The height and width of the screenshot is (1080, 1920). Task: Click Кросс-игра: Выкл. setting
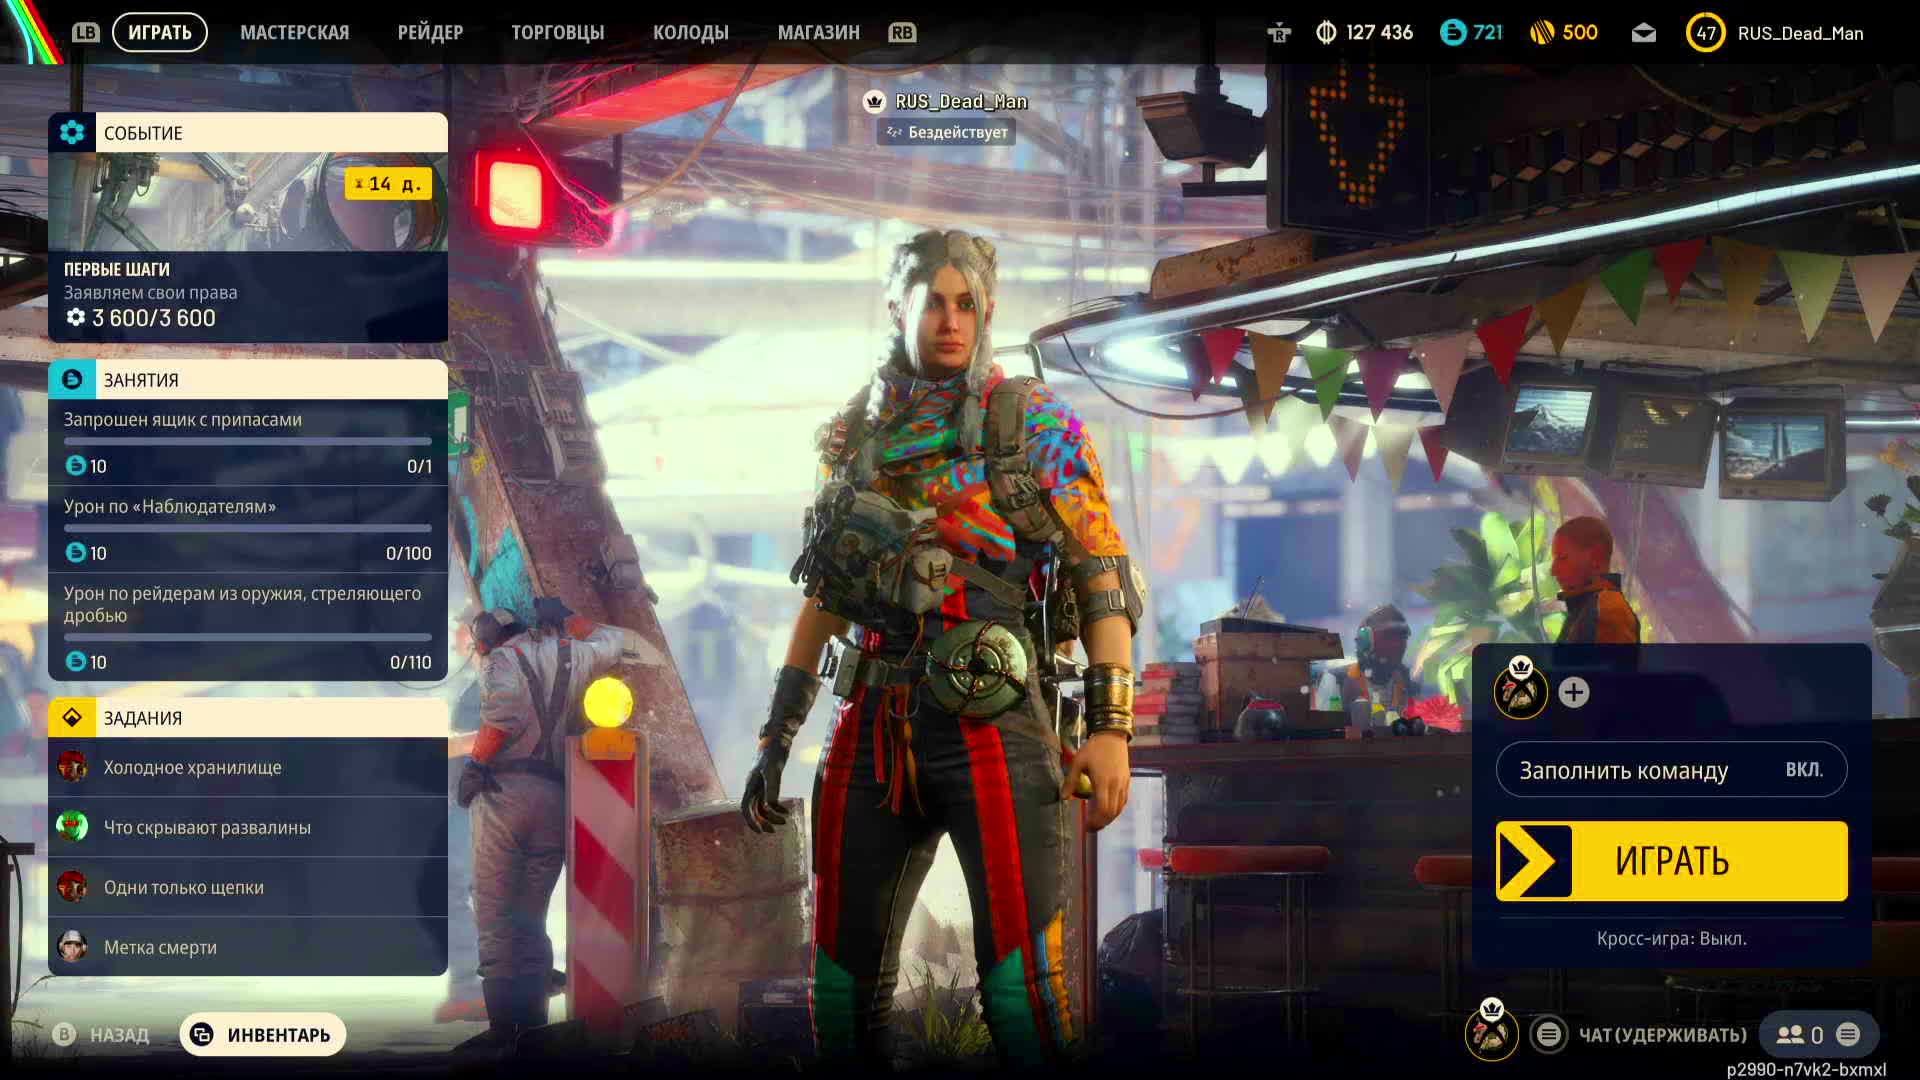(1671, 938)
